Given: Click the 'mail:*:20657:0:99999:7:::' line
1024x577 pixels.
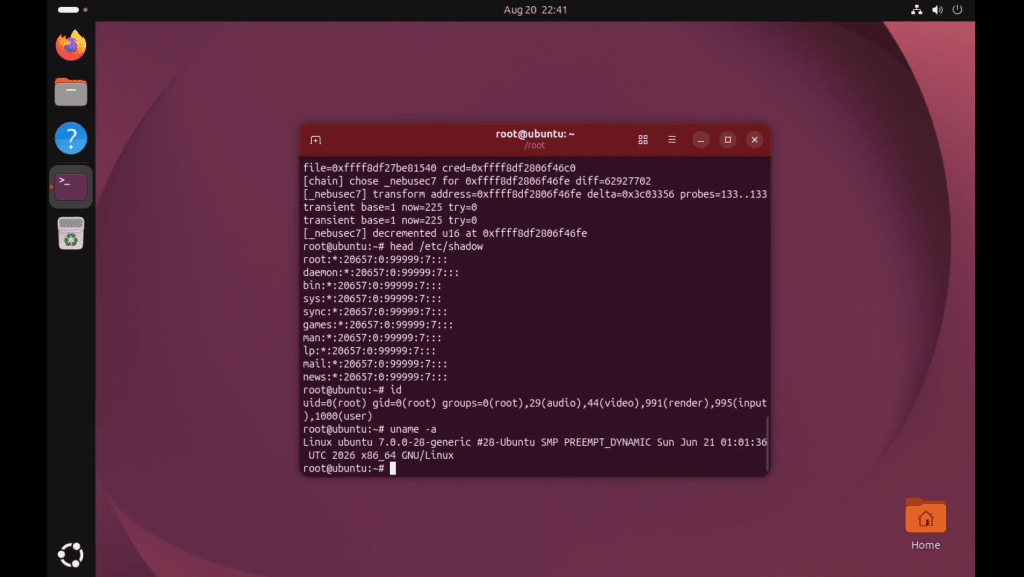Looking at the screenshot, I should pos(375,364).
